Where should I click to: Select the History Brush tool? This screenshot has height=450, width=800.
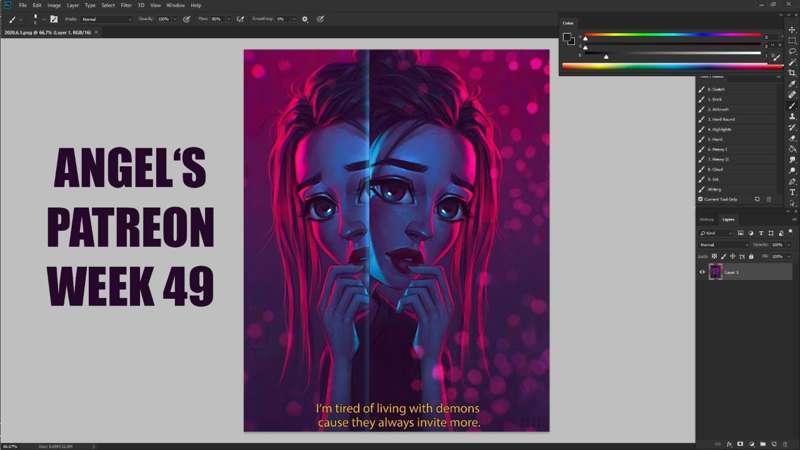(x=792, y=127)
